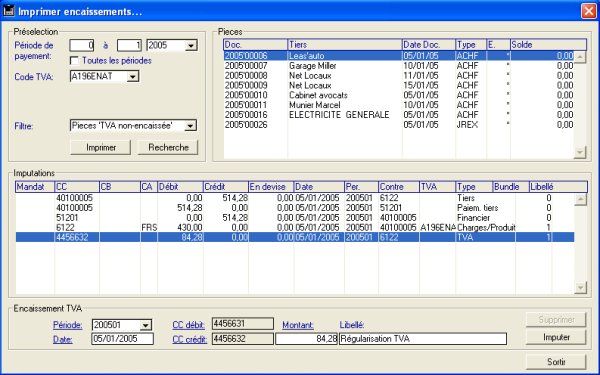Click the Débit column header
This screenshot has height=375, width=600.
[x=180, y=187]
